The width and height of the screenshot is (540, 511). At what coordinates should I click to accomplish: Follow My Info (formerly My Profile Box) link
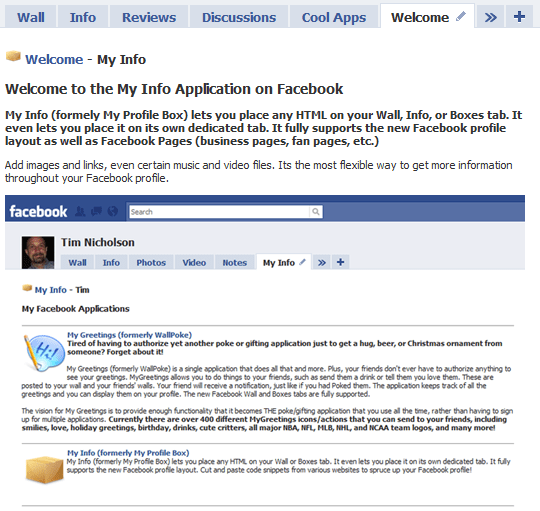[x=128, y=453]
